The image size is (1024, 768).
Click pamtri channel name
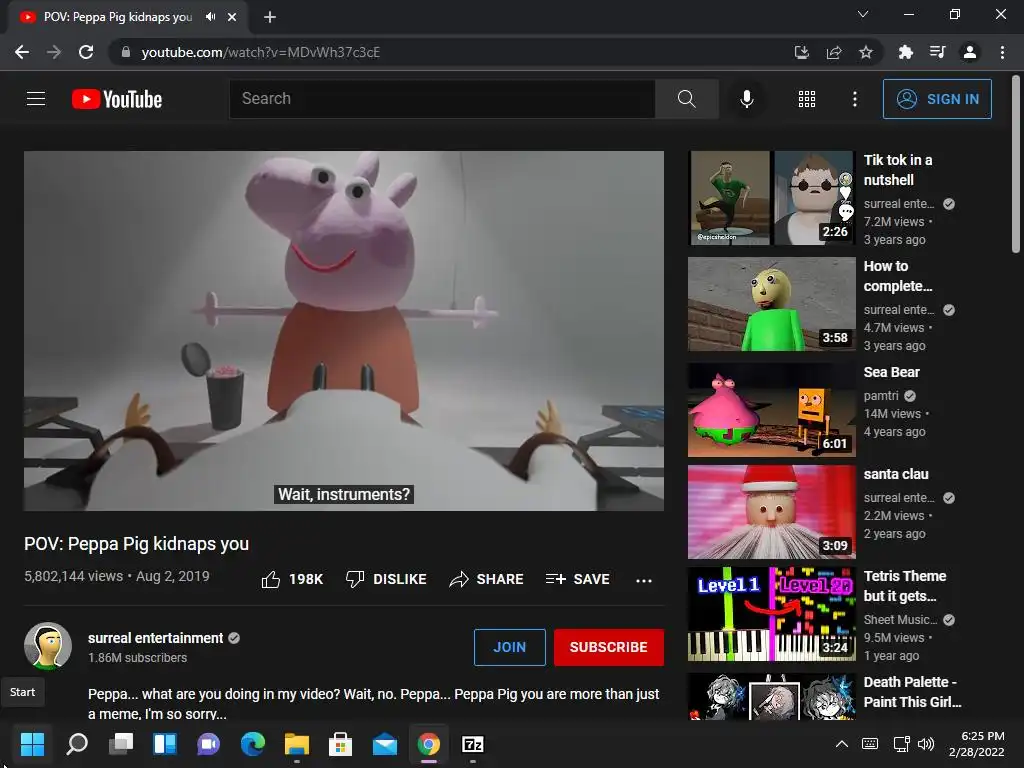pos(881,396)
